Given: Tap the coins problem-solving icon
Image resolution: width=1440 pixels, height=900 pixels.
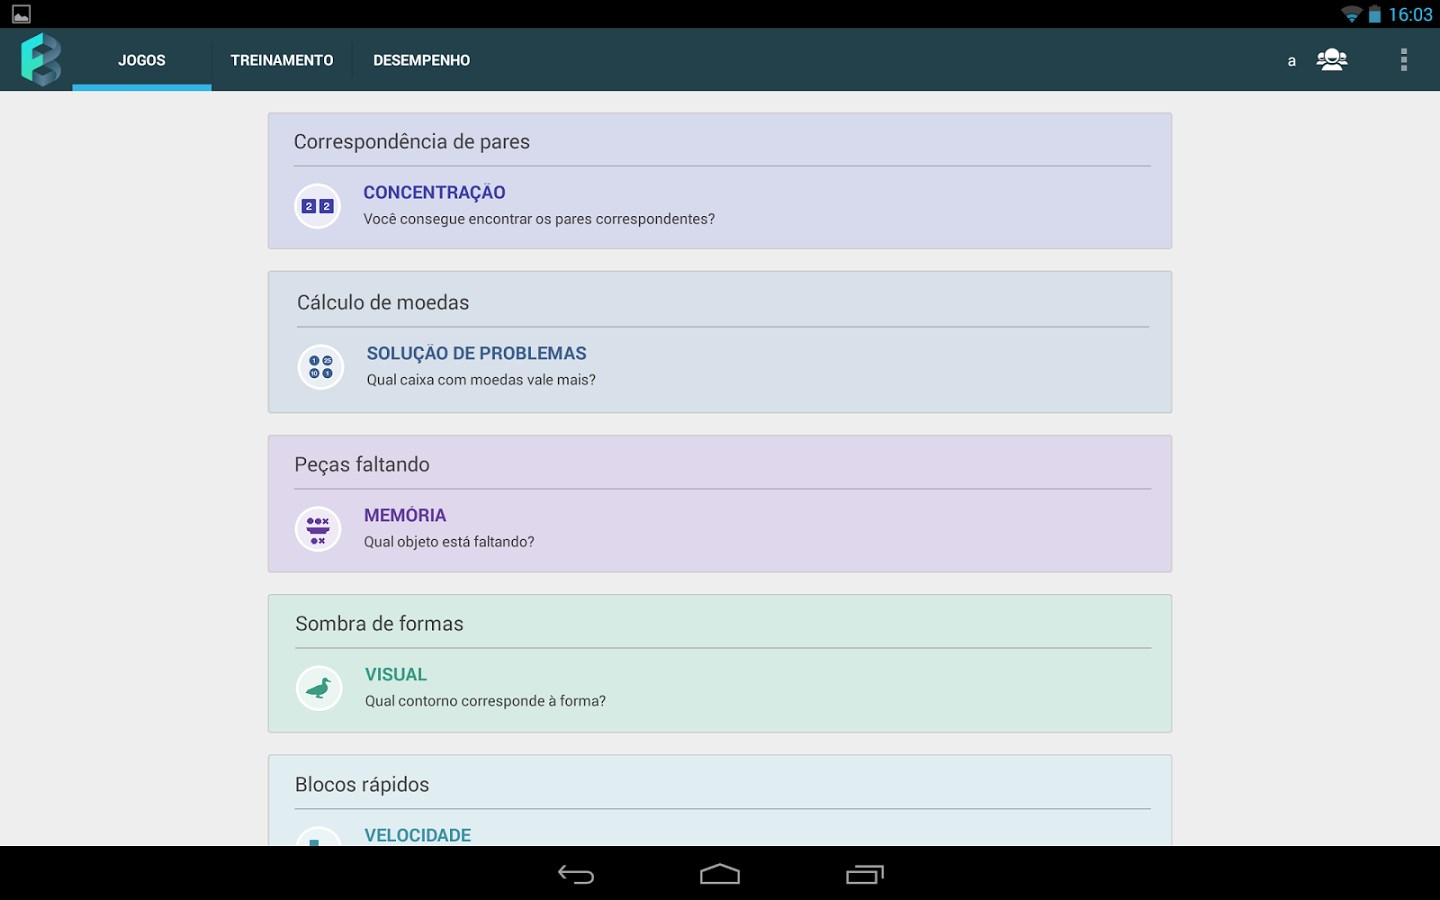Looking at the screenshot, I should coord(321,367).
